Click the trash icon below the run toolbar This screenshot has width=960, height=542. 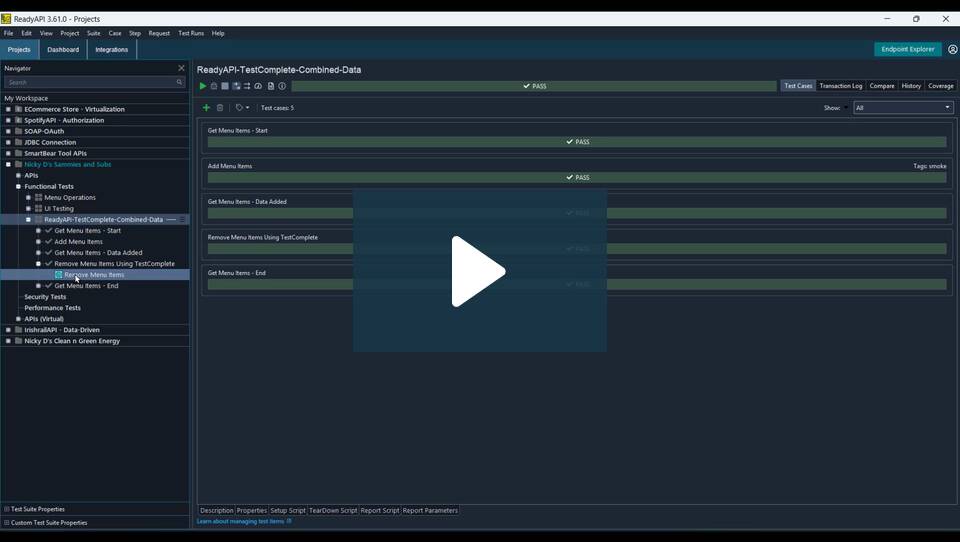point(220,108)
